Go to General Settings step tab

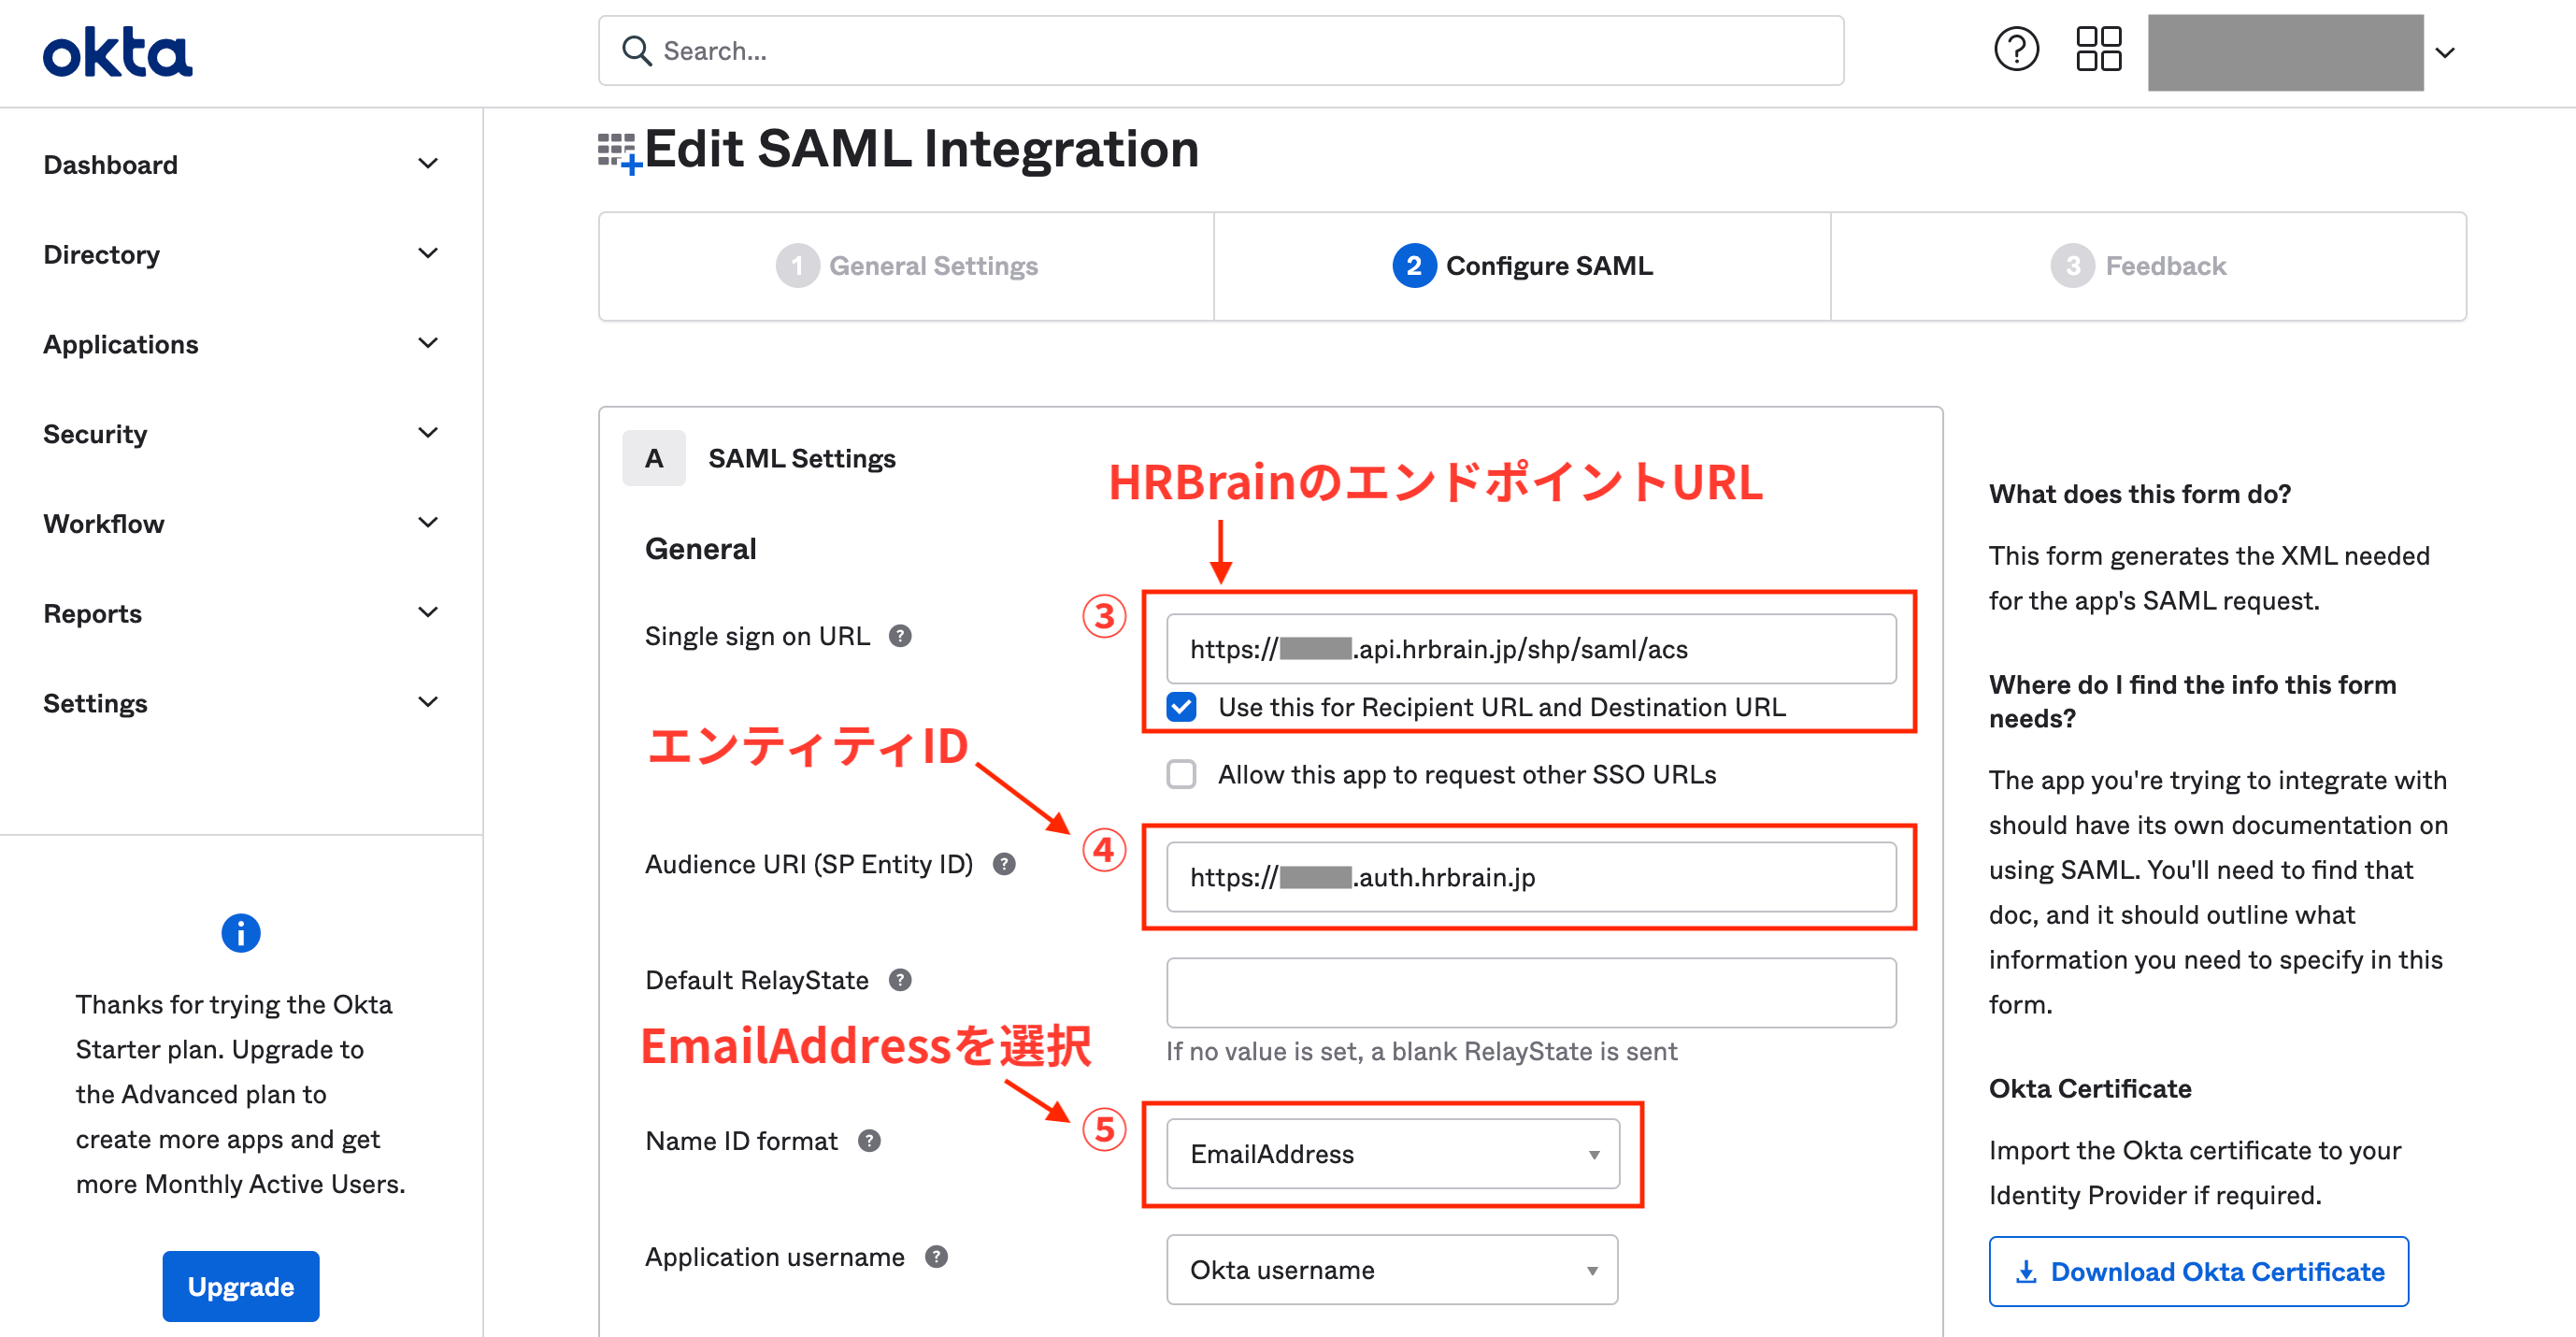coord(906,266)
